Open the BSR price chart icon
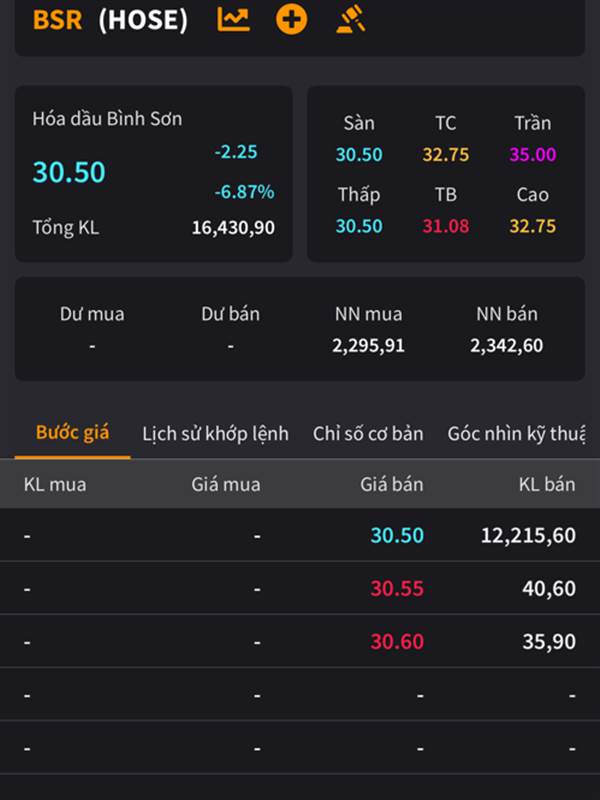 233,19
